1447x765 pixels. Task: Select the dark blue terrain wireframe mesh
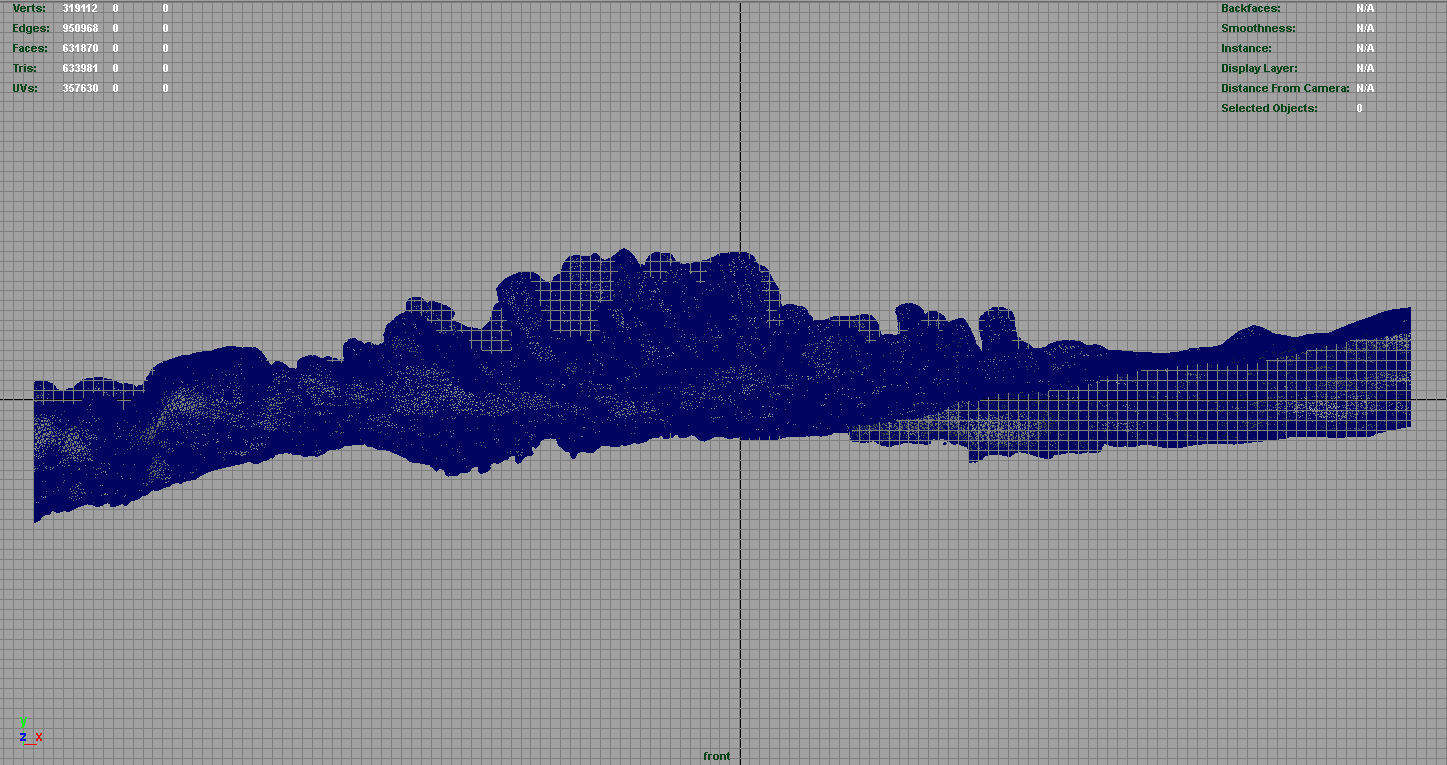[x=722, y=386]
